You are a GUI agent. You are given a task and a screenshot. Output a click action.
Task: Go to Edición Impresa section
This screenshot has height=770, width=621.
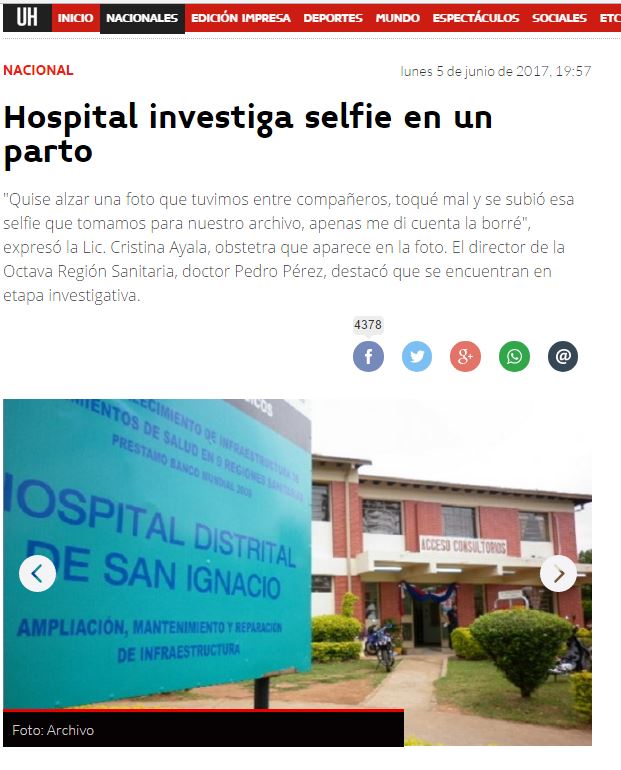pos(241,18)
